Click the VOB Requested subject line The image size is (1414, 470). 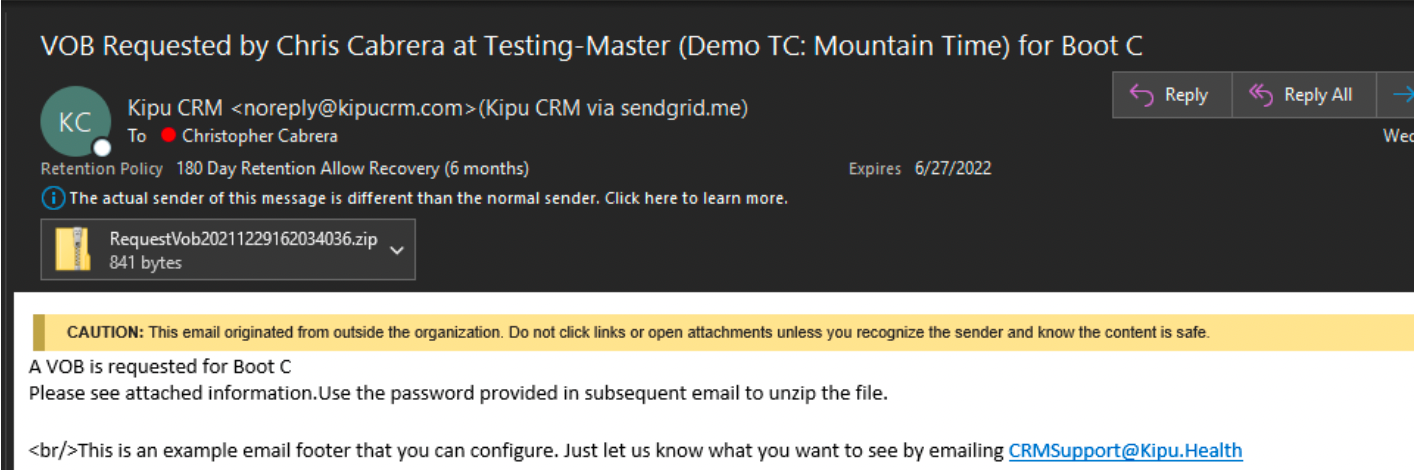590,46
